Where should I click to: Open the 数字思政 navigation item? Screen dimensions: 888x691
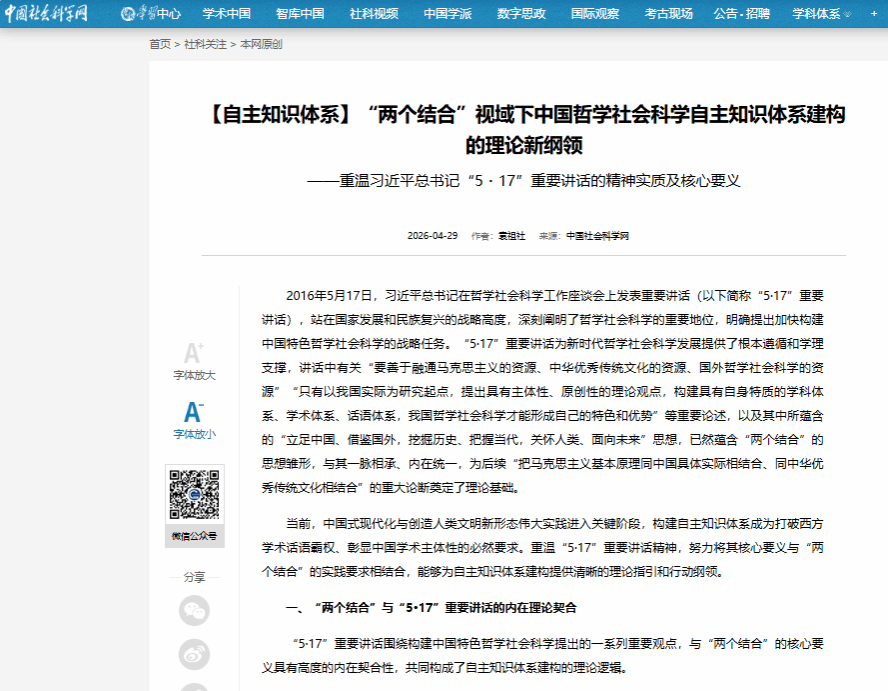(521, 14)
